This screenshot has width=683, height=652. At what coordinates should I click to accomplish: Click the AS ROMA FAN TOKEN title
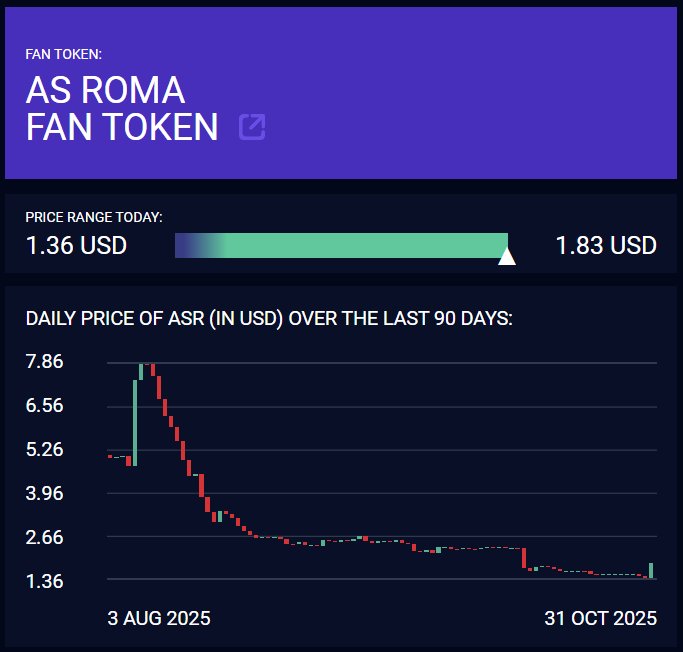pos(122,109)
